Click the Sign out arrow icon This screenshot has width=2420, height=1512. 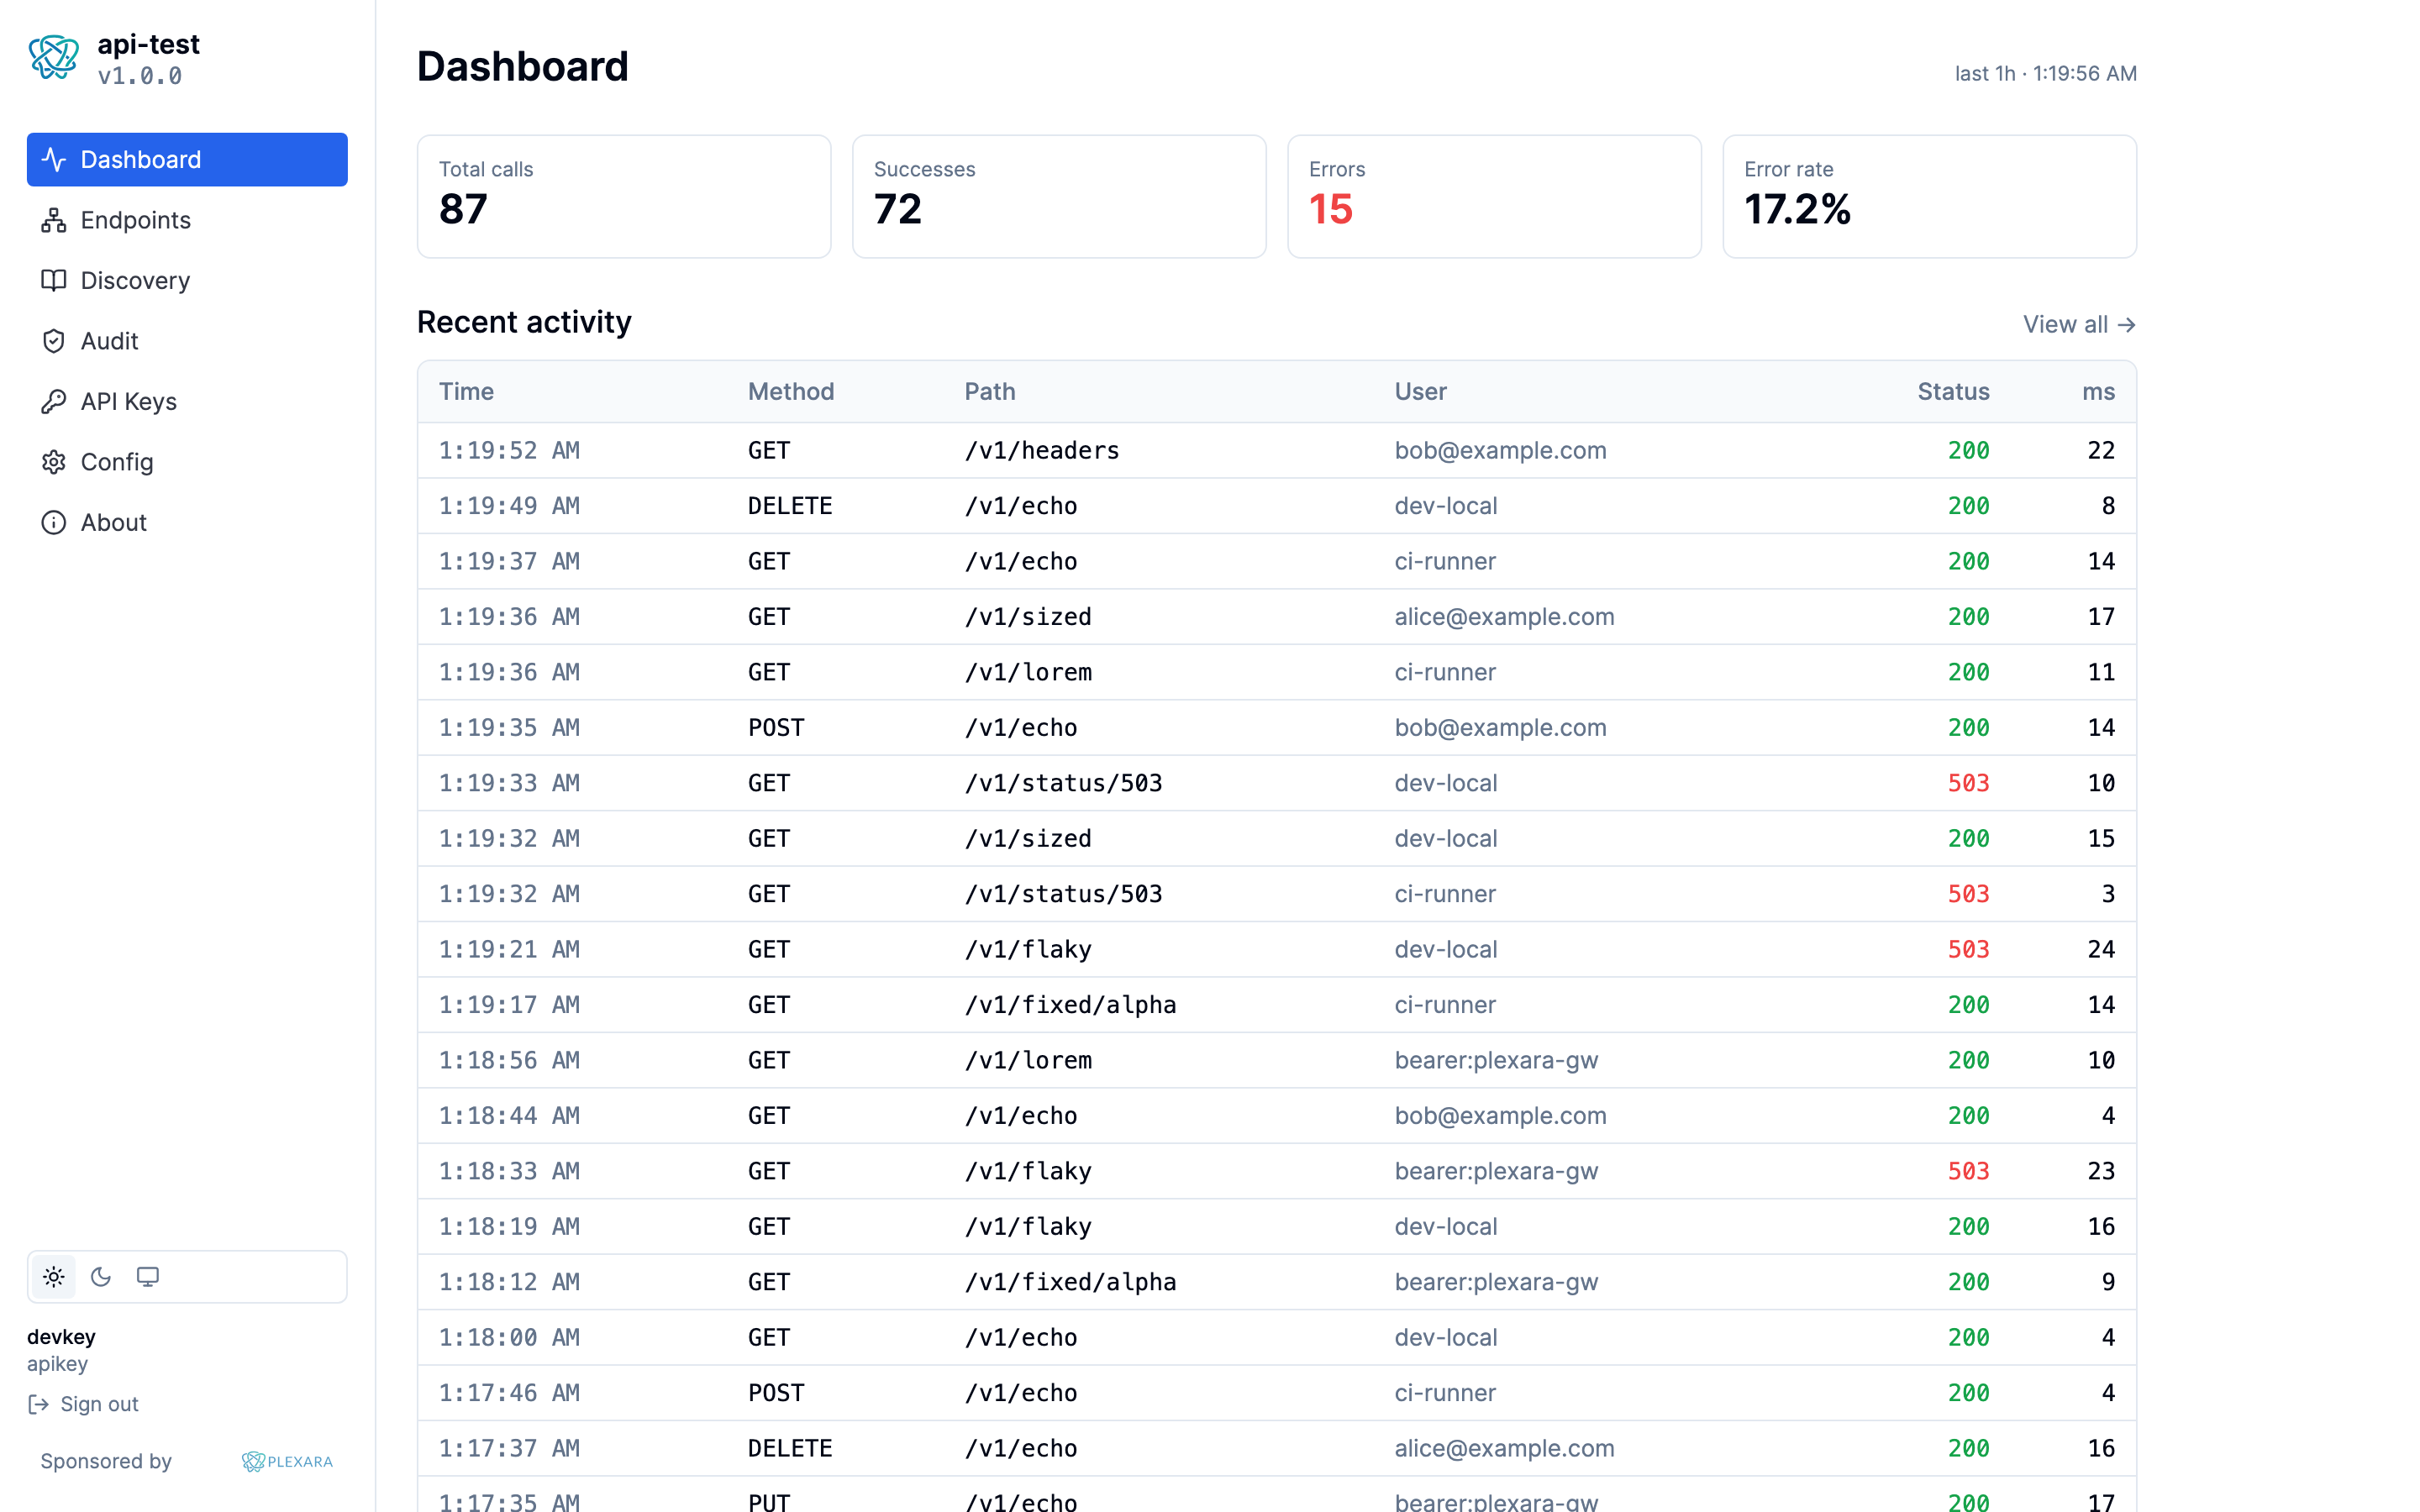(39, 1404)
